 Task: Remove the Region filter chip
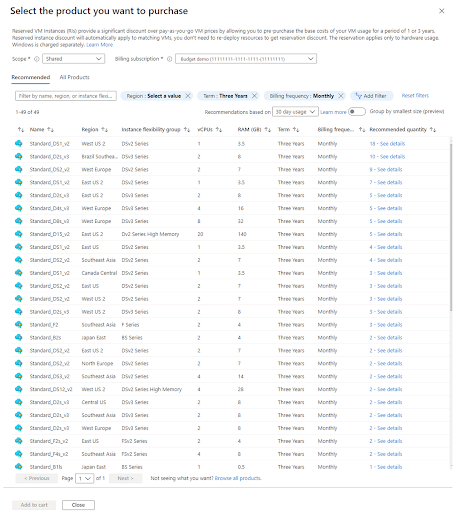[x=188, y=96]
